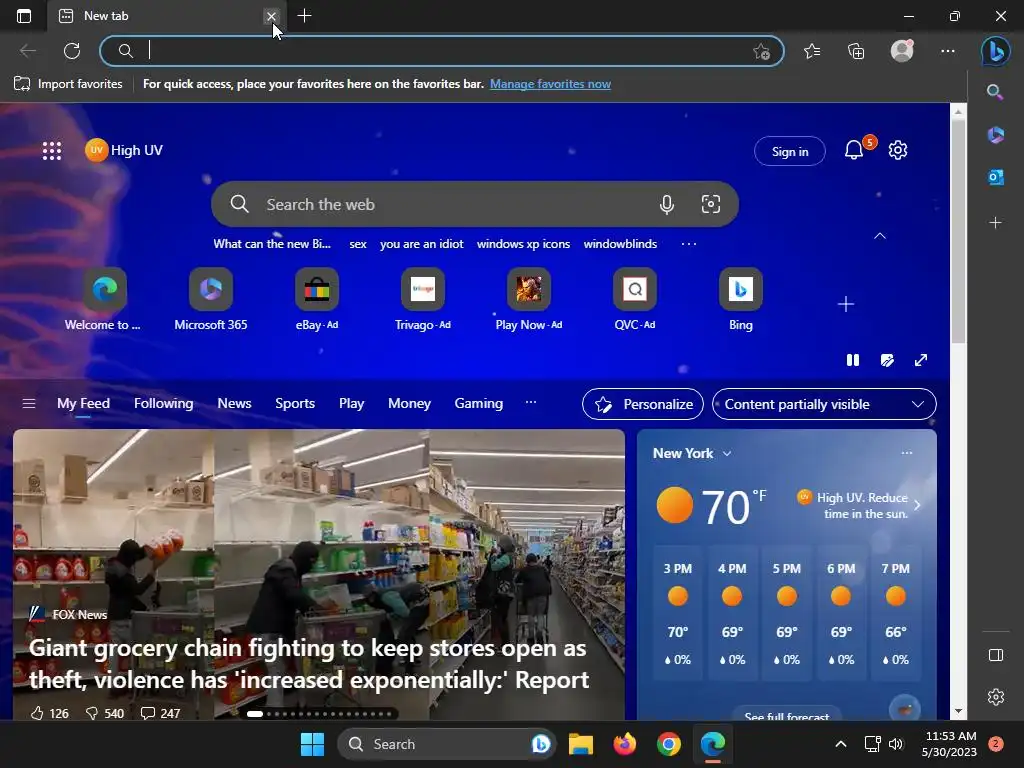
Task: Show more suggested searches ellipsis
Action: tap(688, 244)
